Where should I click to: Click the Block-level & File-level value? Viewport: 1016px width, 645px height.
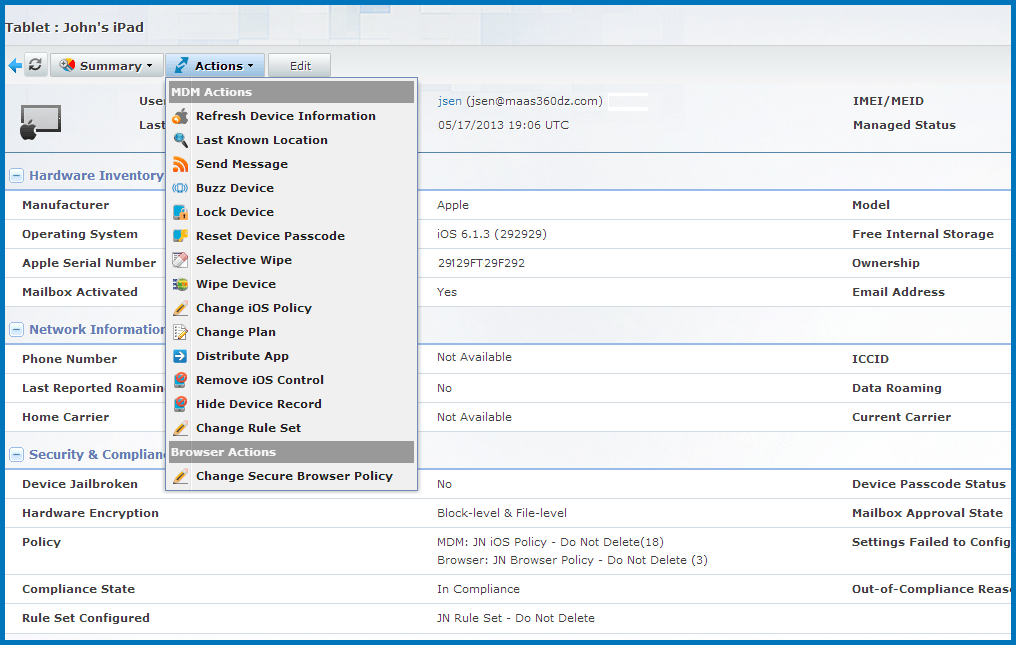[x=502, y=513]
